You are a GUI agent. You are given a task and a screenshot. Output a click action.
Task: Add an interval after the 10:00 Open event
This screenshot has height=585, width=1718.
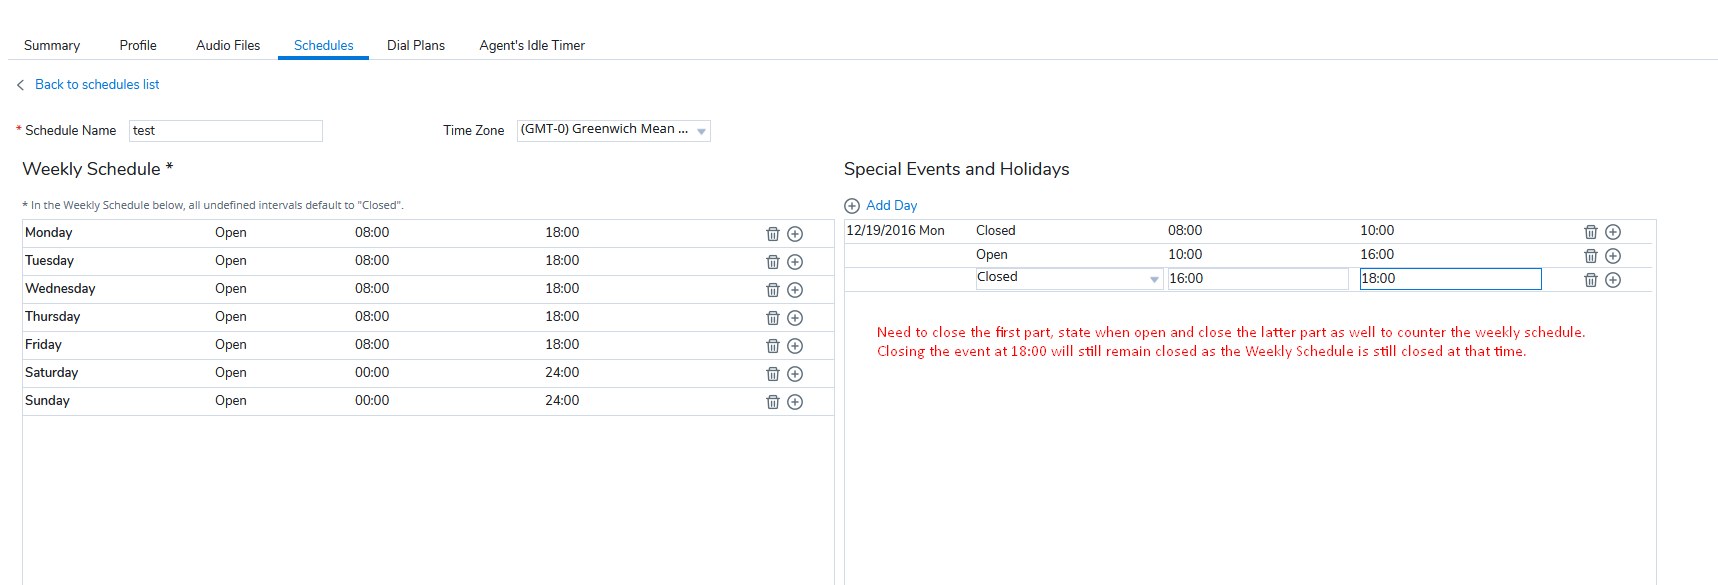point(1612,255)
